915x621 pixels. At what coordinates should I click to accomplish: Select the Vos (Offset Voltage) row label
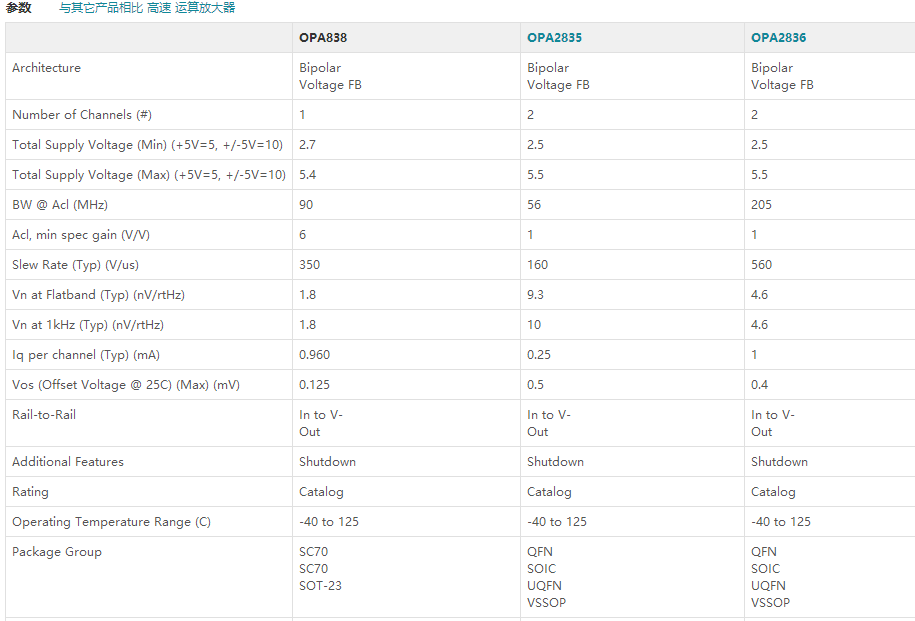point(126,385)
